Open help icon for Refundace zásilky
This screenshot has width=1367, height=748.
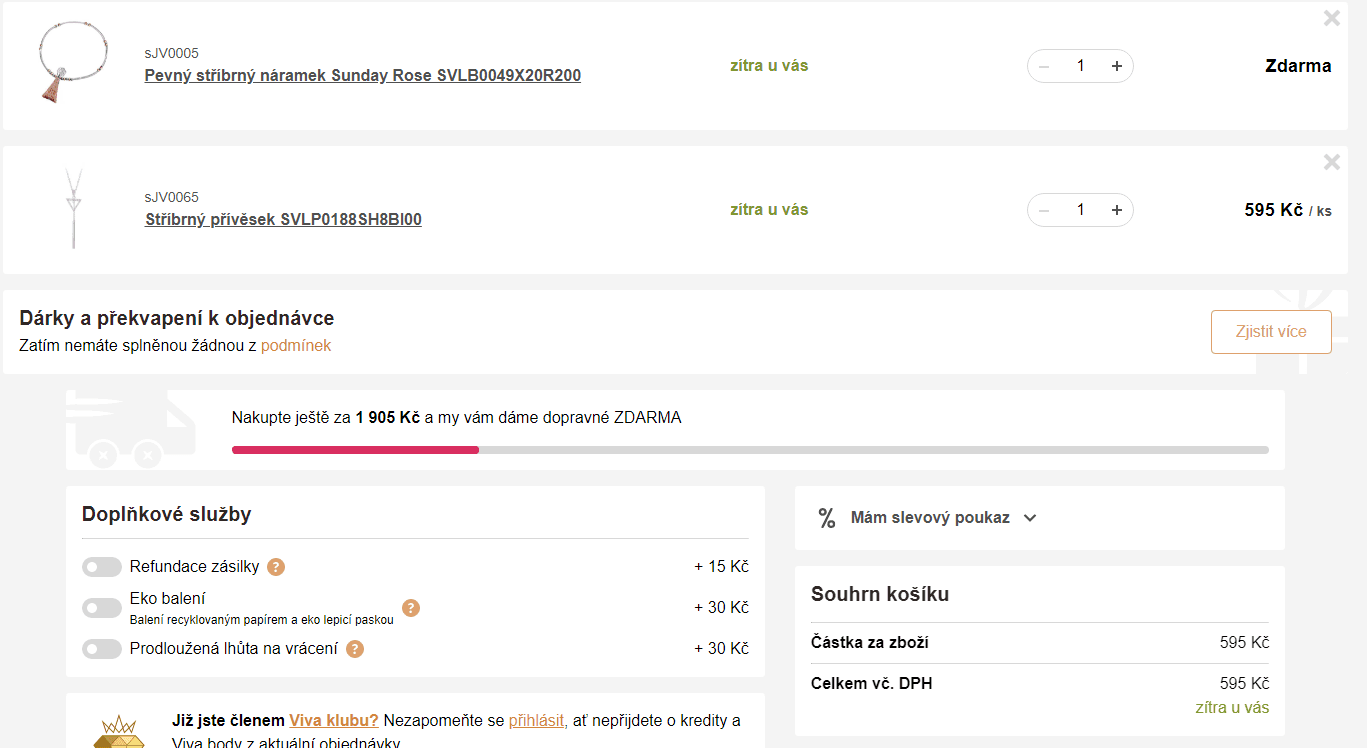click(276, 567)
